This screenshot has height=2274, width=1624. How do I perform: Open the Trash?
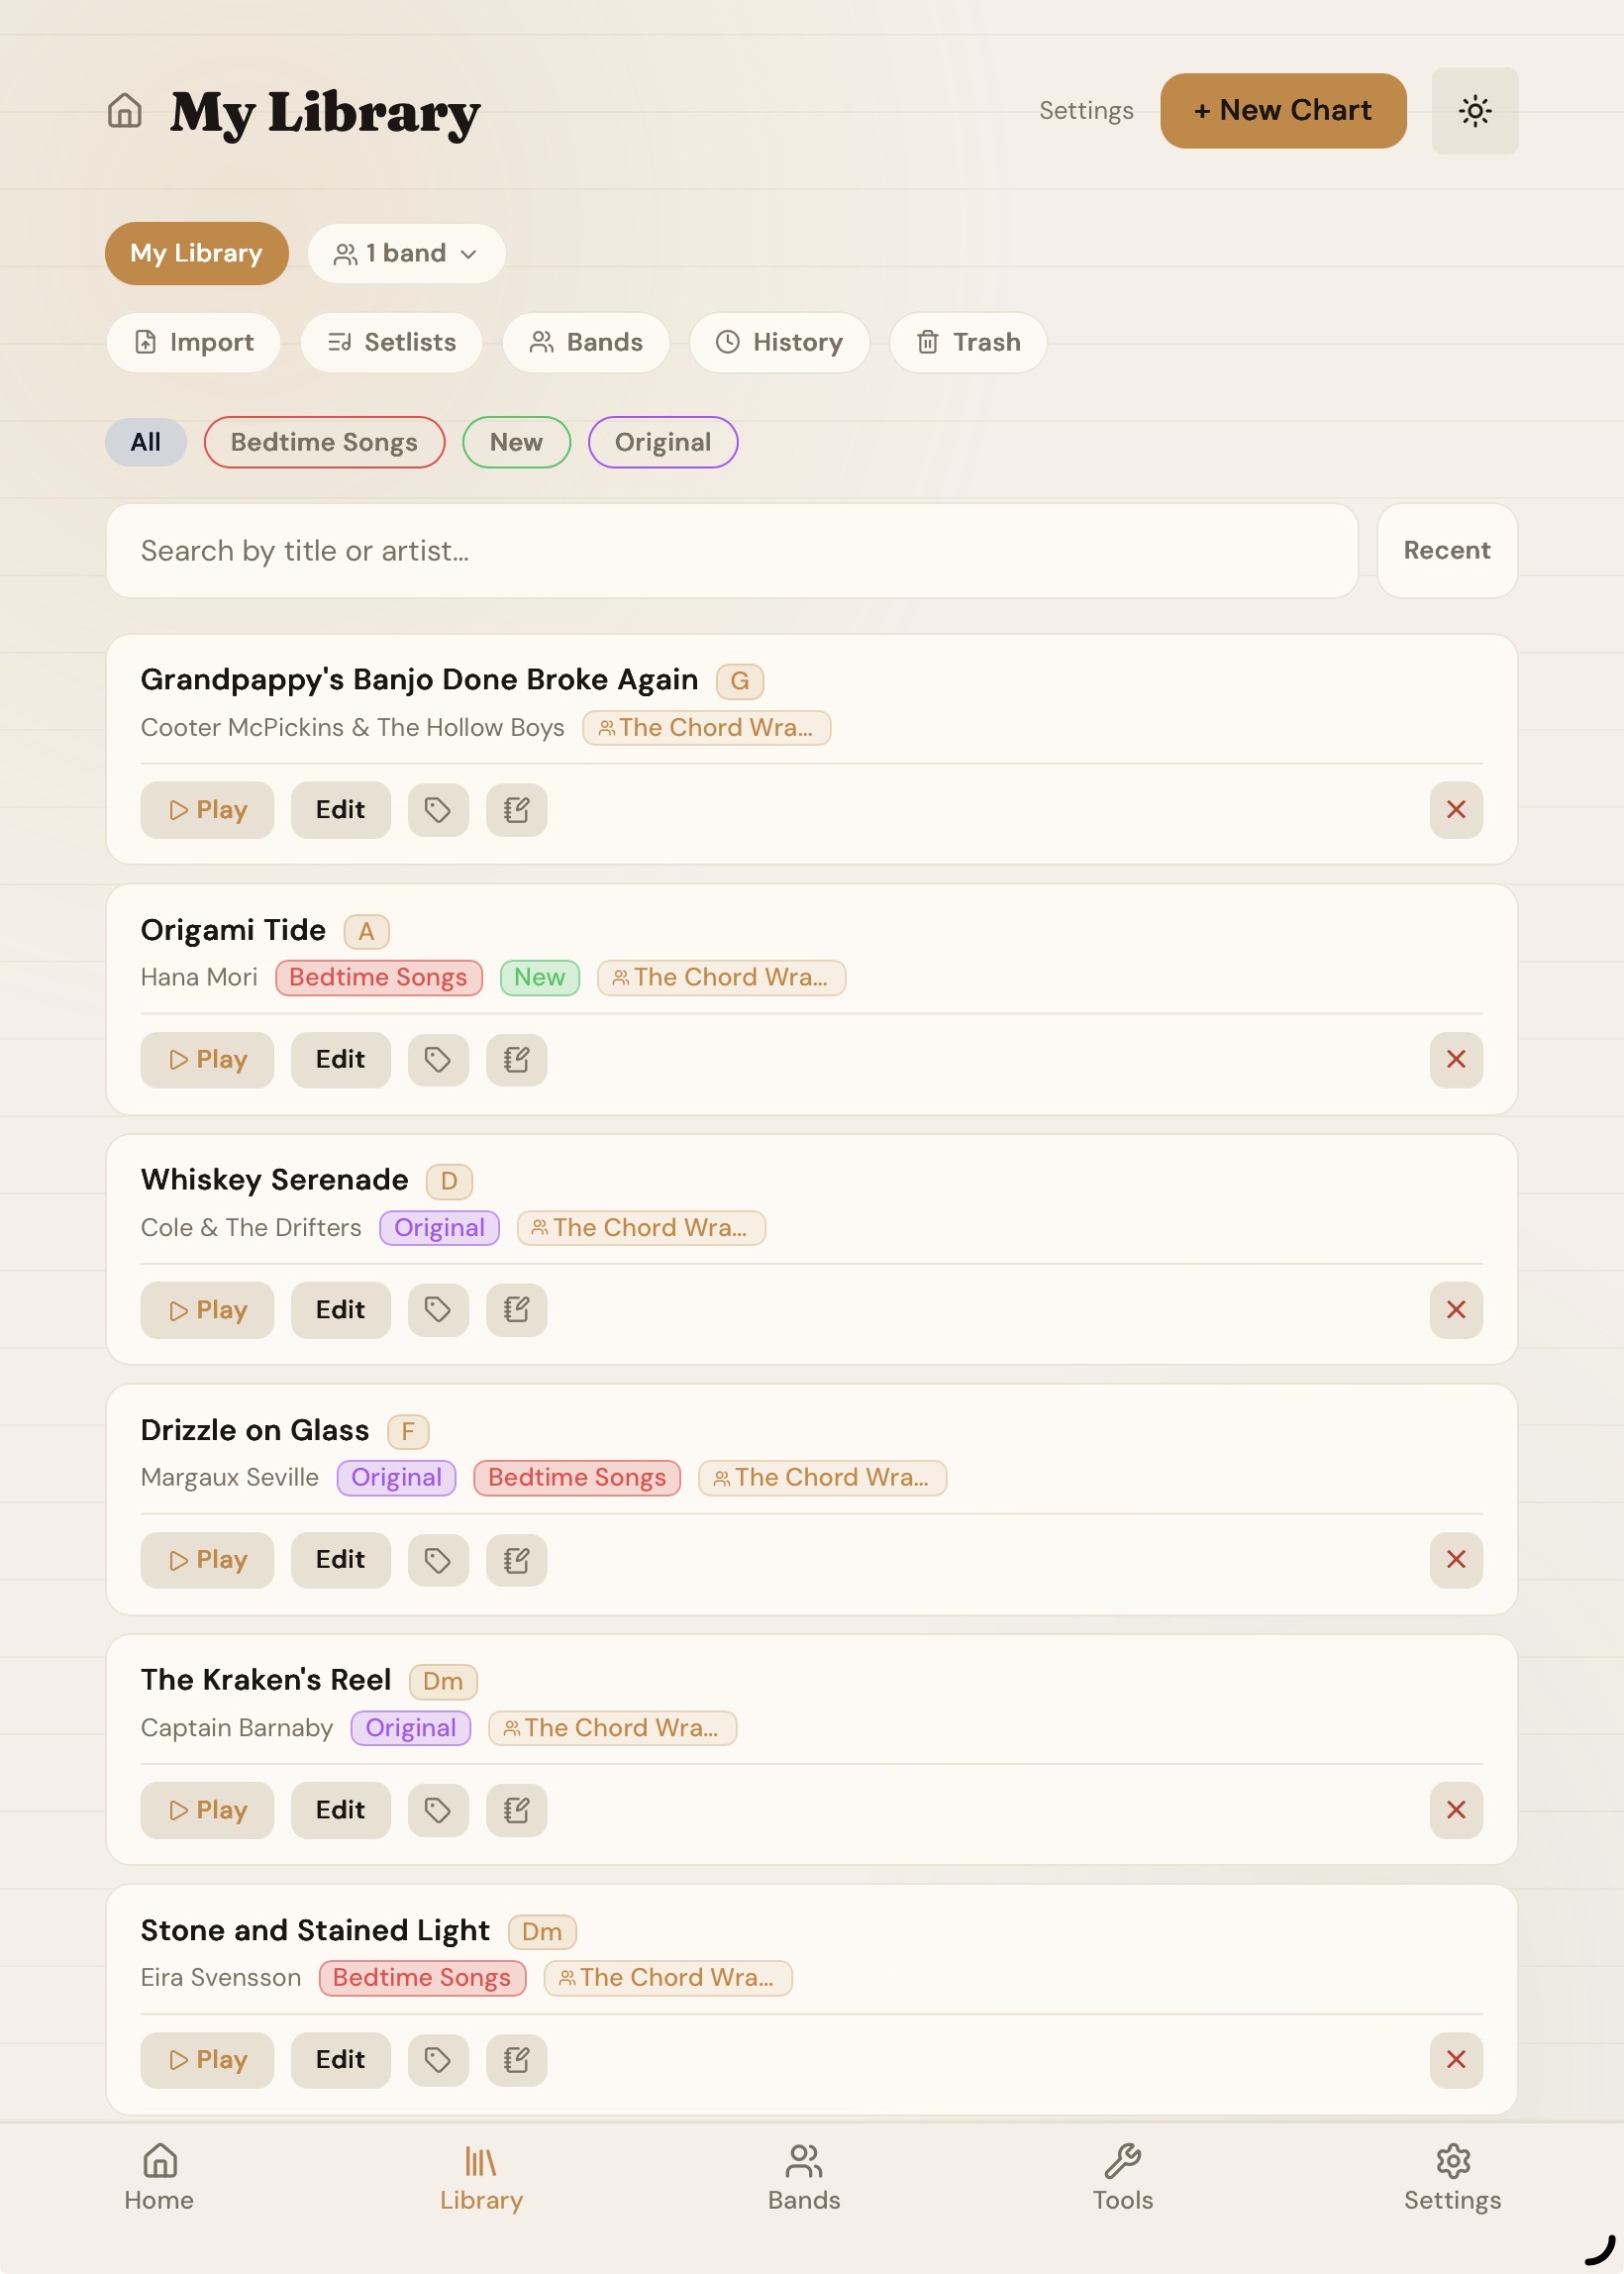(x=966, y=342)
